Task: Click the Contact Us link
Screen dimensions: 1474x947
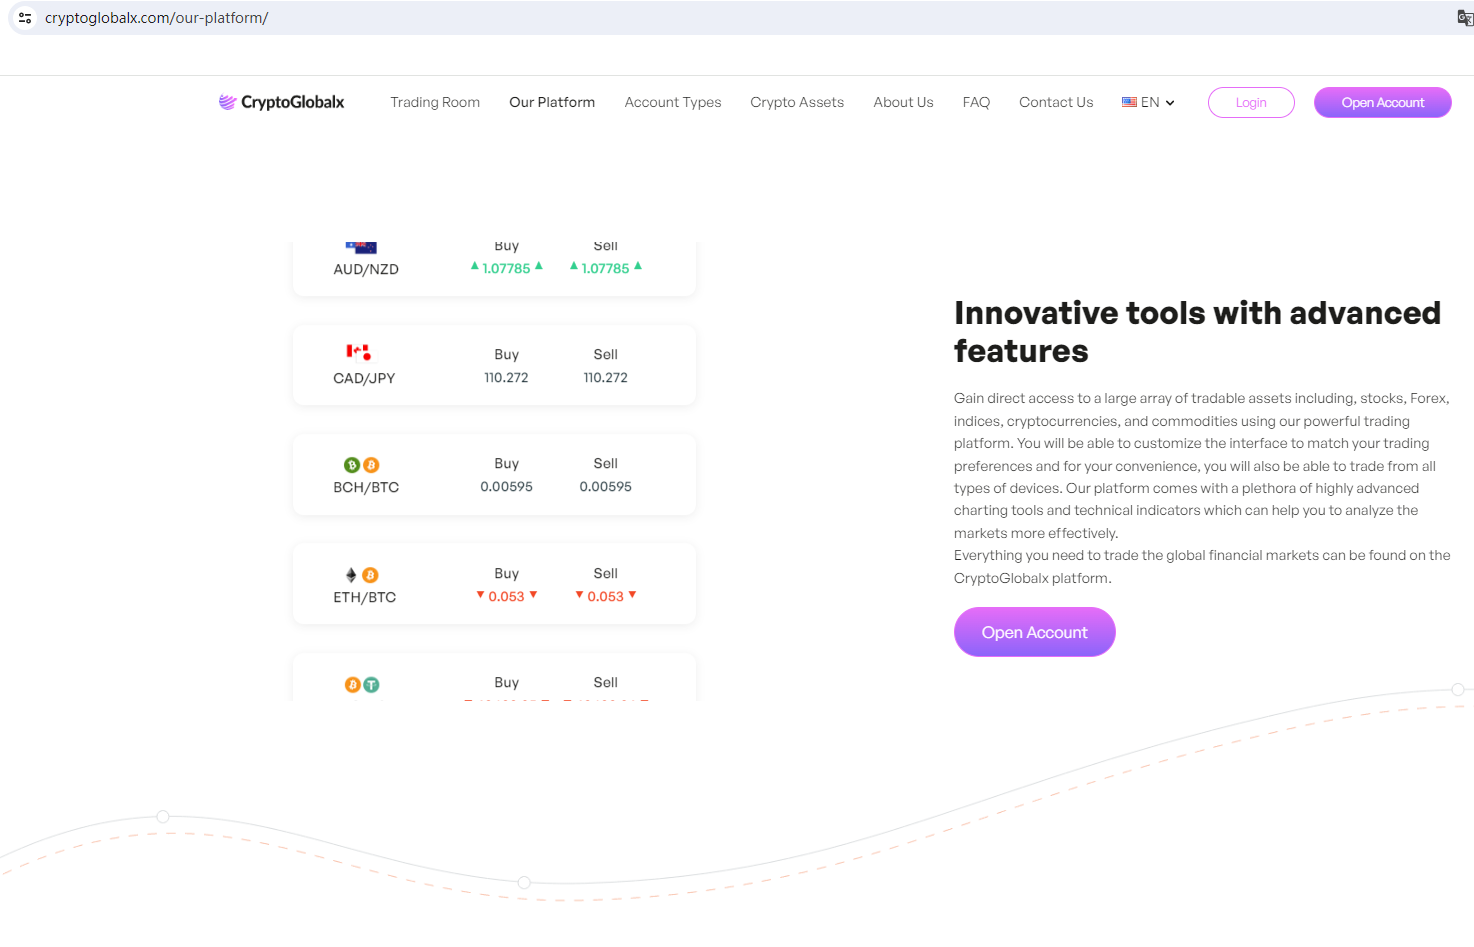Action: pyautogui.click(x=1056, y=102)
